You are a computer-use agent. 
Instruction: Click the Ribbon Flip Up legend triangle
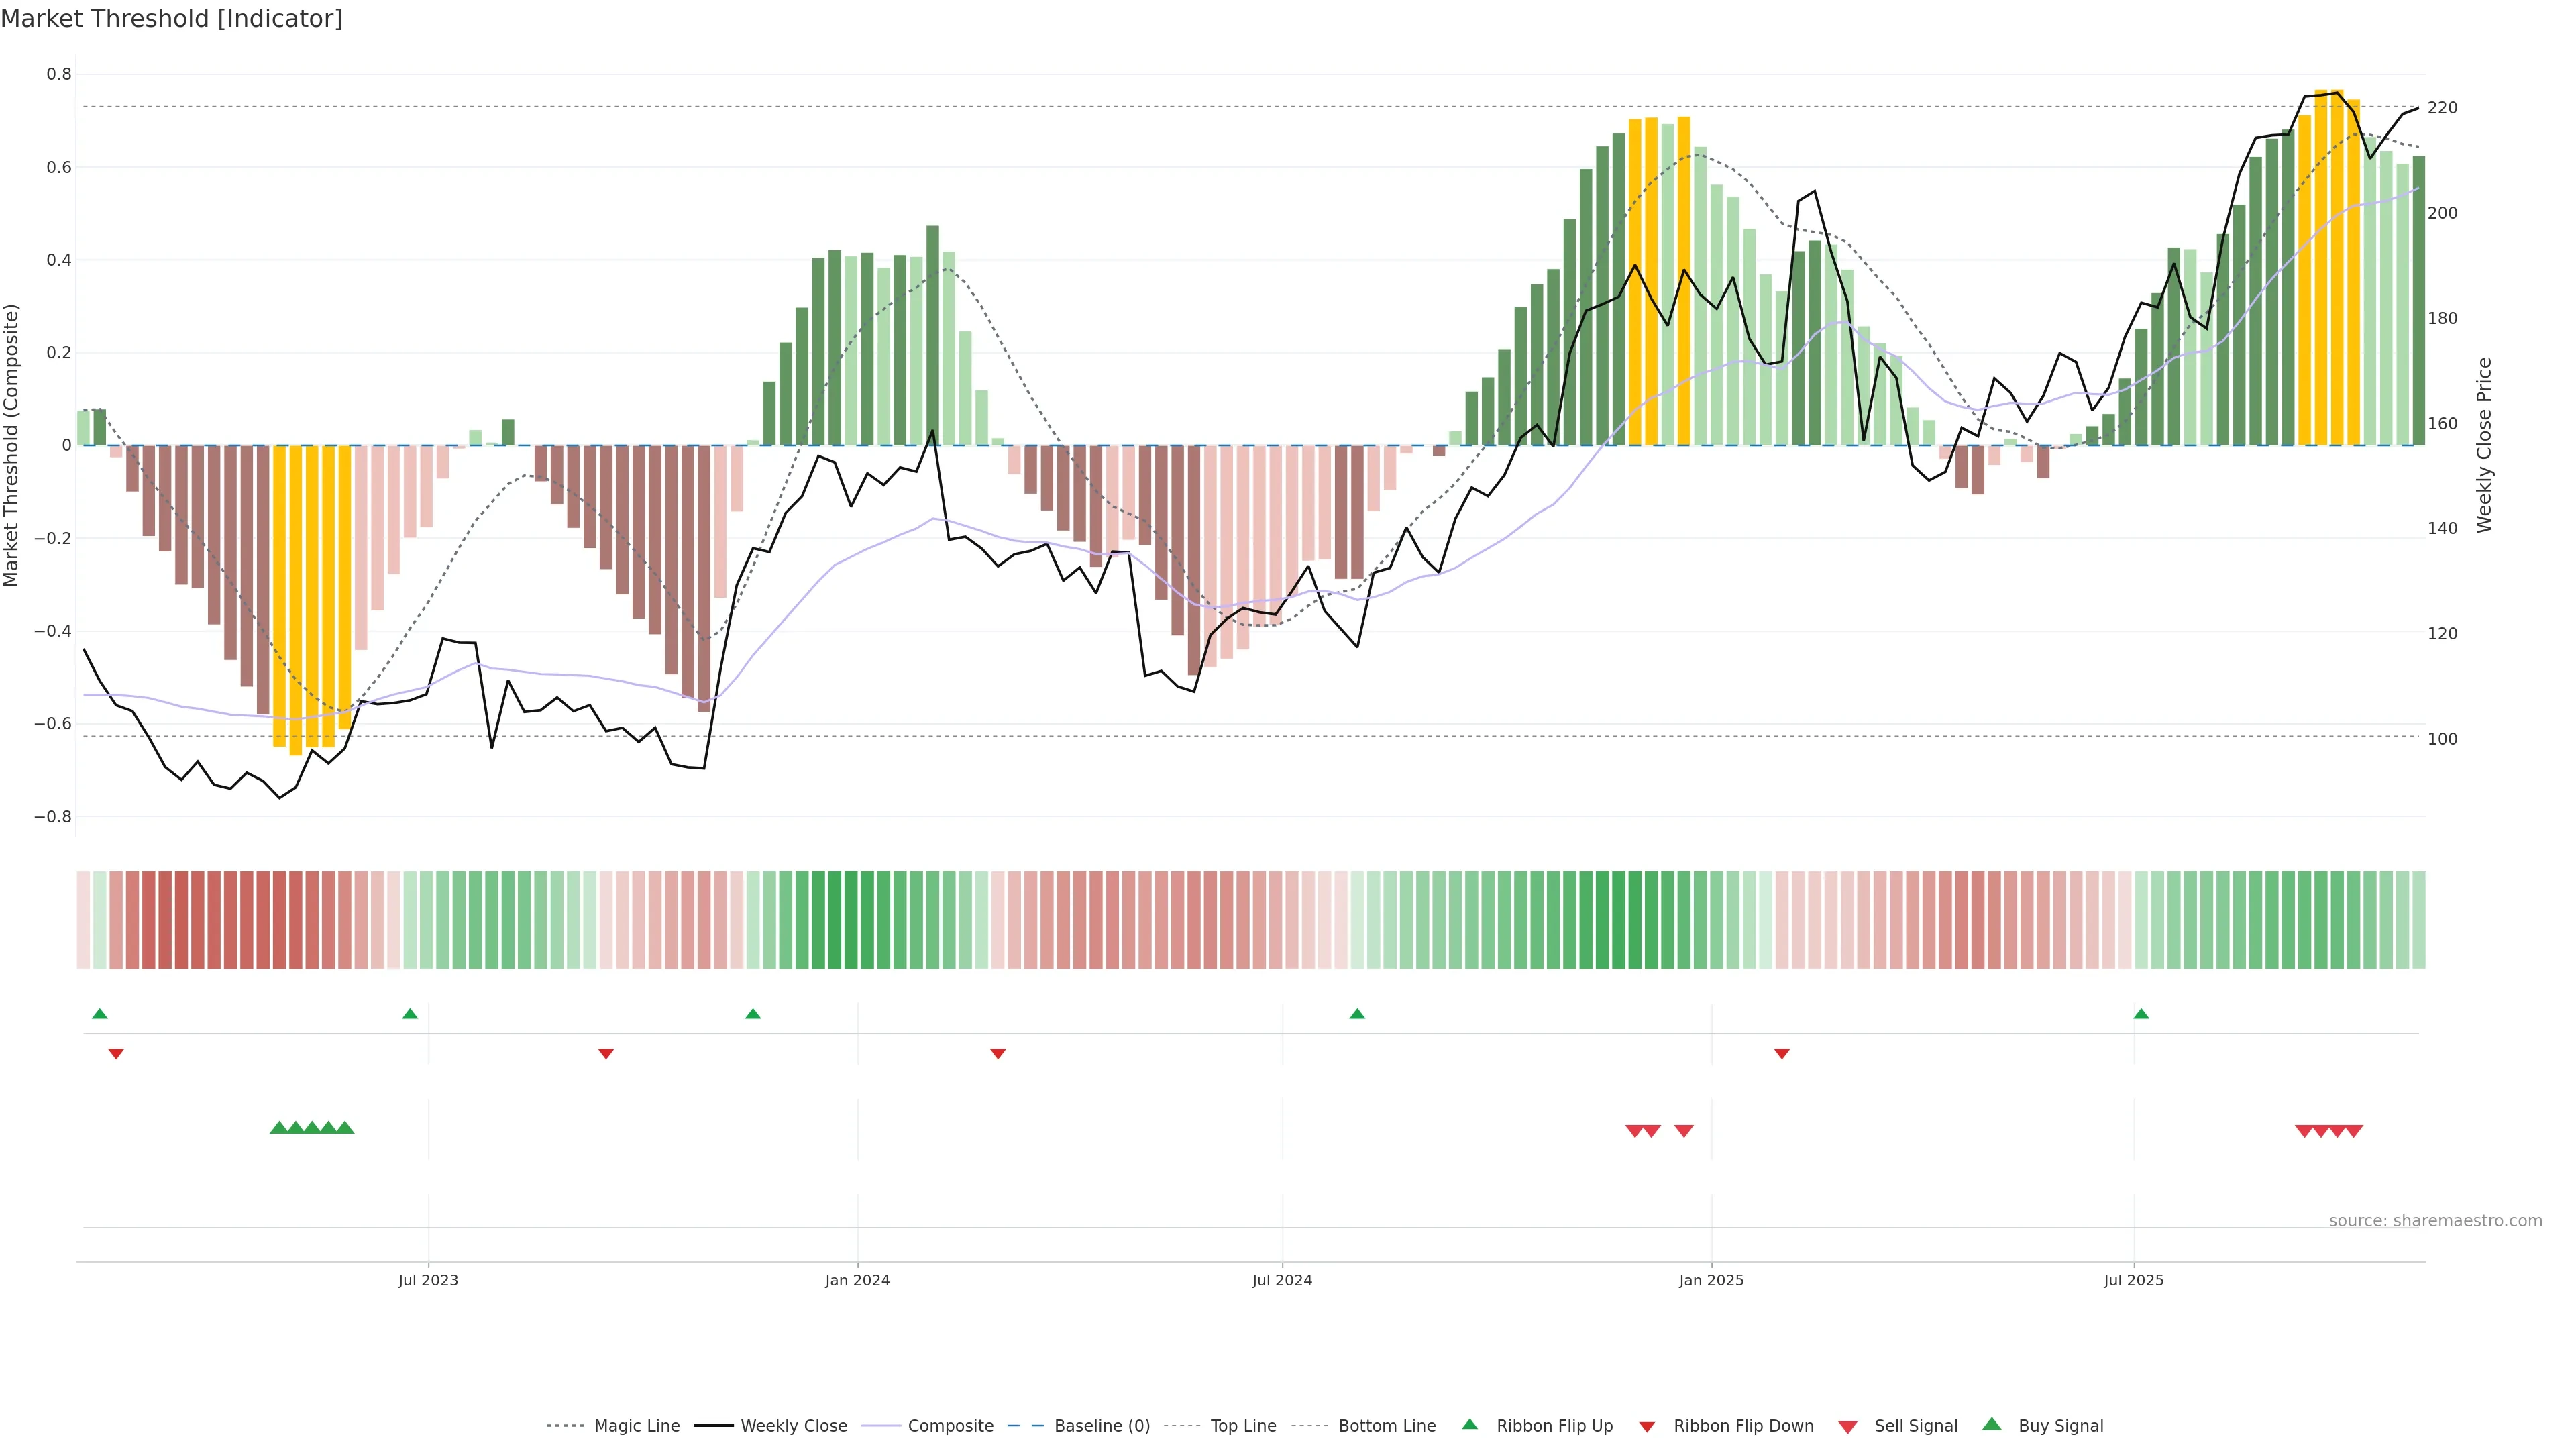(1469, 1424)
